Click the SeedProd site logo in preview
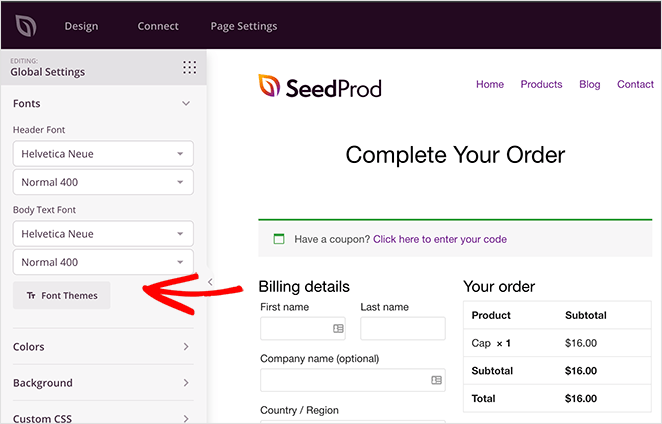 (x=320, y=87)
